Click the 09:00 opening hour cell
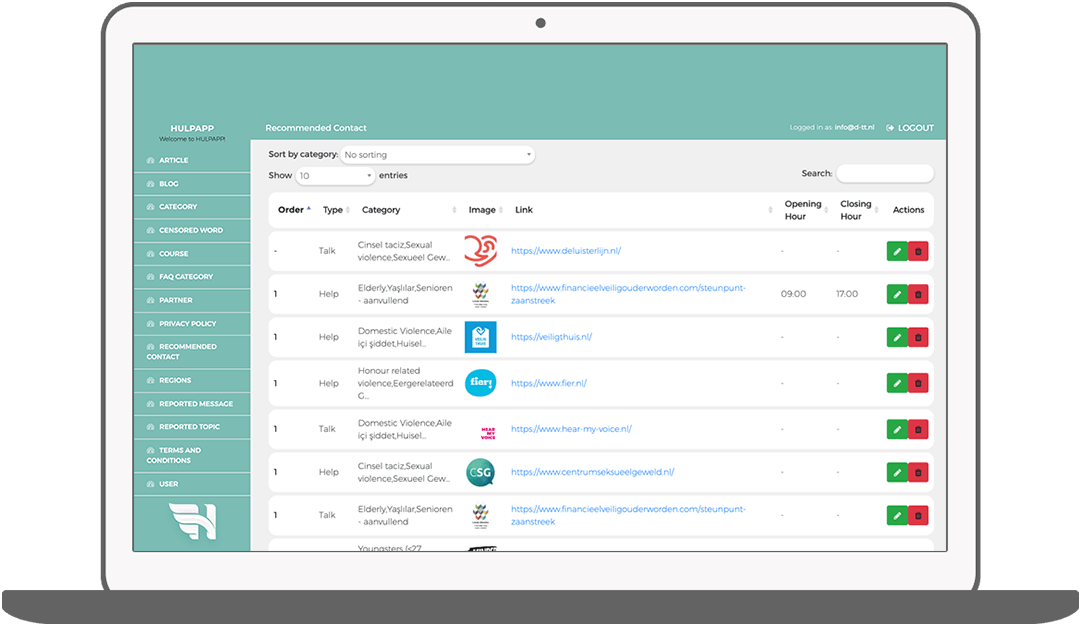1081x626 pixels. click(794, 294)
